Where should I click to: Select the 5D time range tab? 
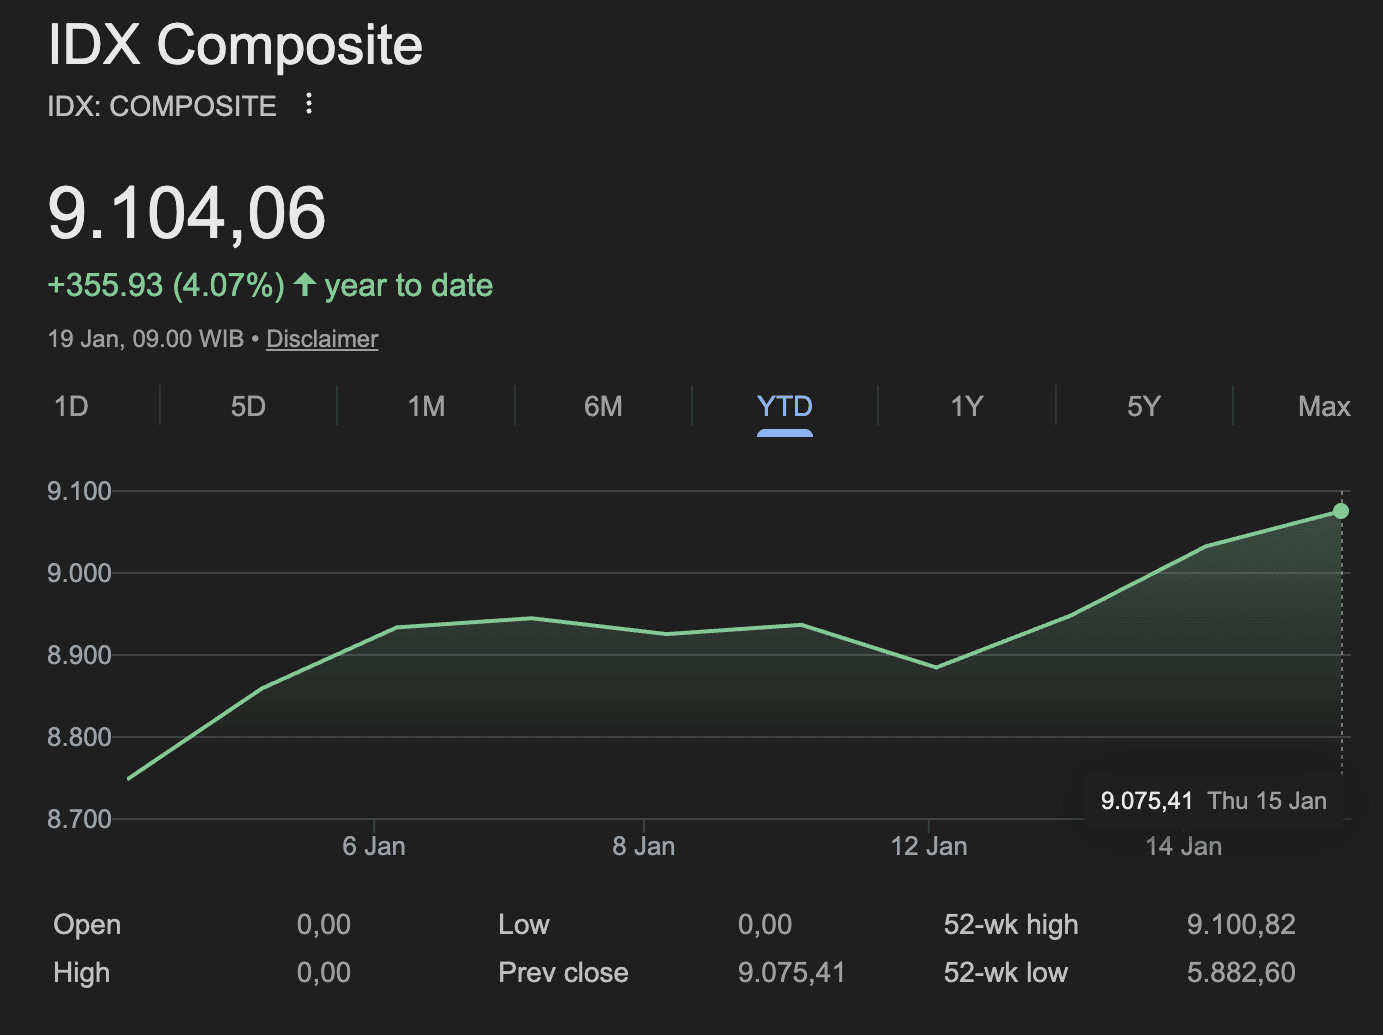pyautogui.click(x=248, y=407)
